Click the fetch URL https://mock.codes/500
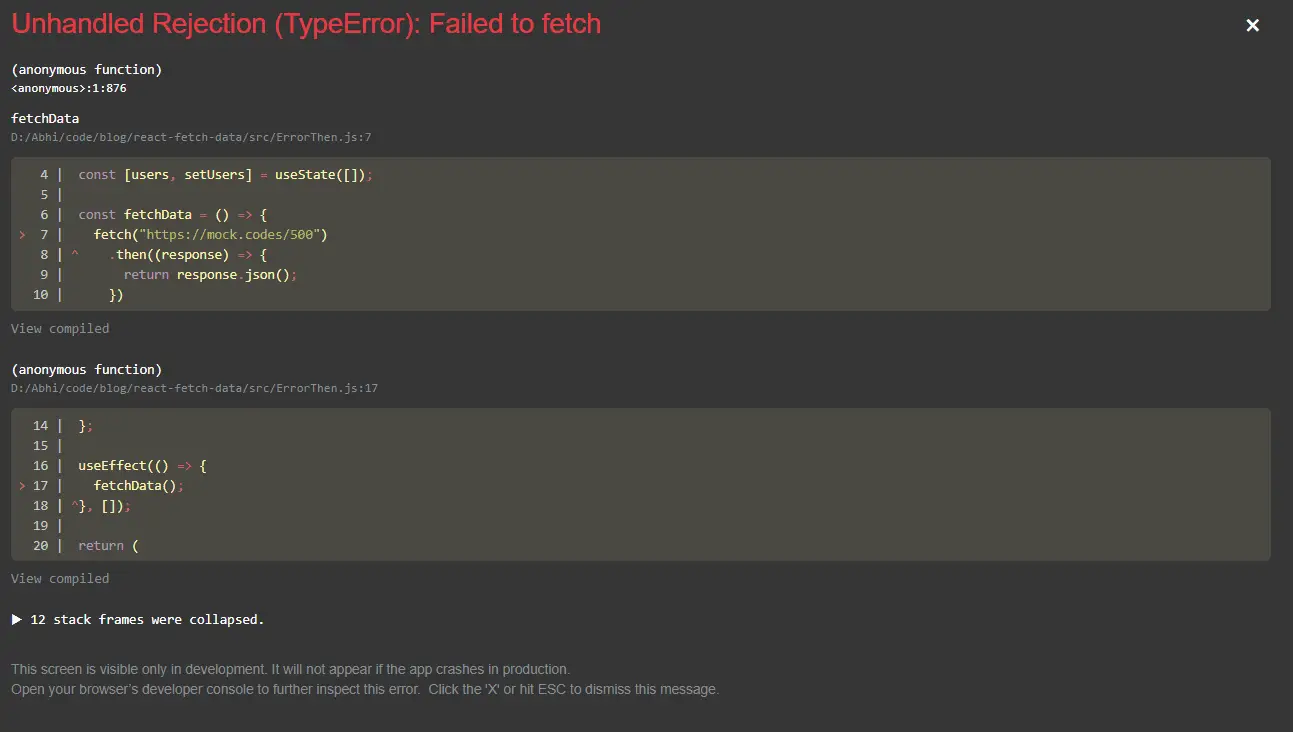The height and width of the screenshot is (732, 1293). 233,234
